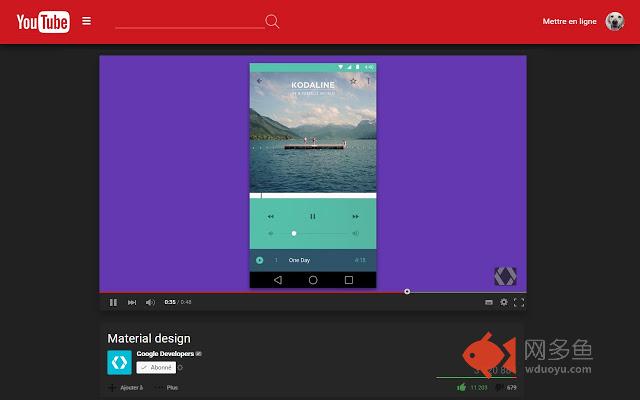640x400 pixels.
Task: Click the Ajouter à button
Action: pos(125,388)
